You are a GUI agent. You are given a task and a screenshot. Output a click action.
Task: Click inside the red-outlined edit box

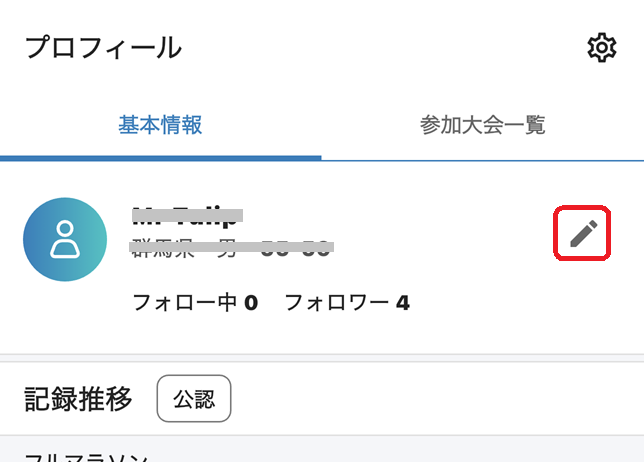tap(582, 233)
